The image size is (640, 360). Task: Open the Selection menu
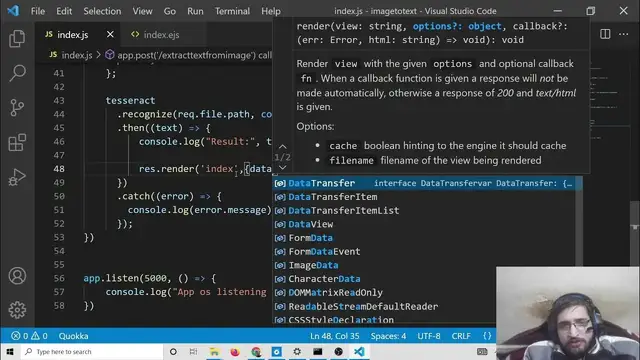102,11
